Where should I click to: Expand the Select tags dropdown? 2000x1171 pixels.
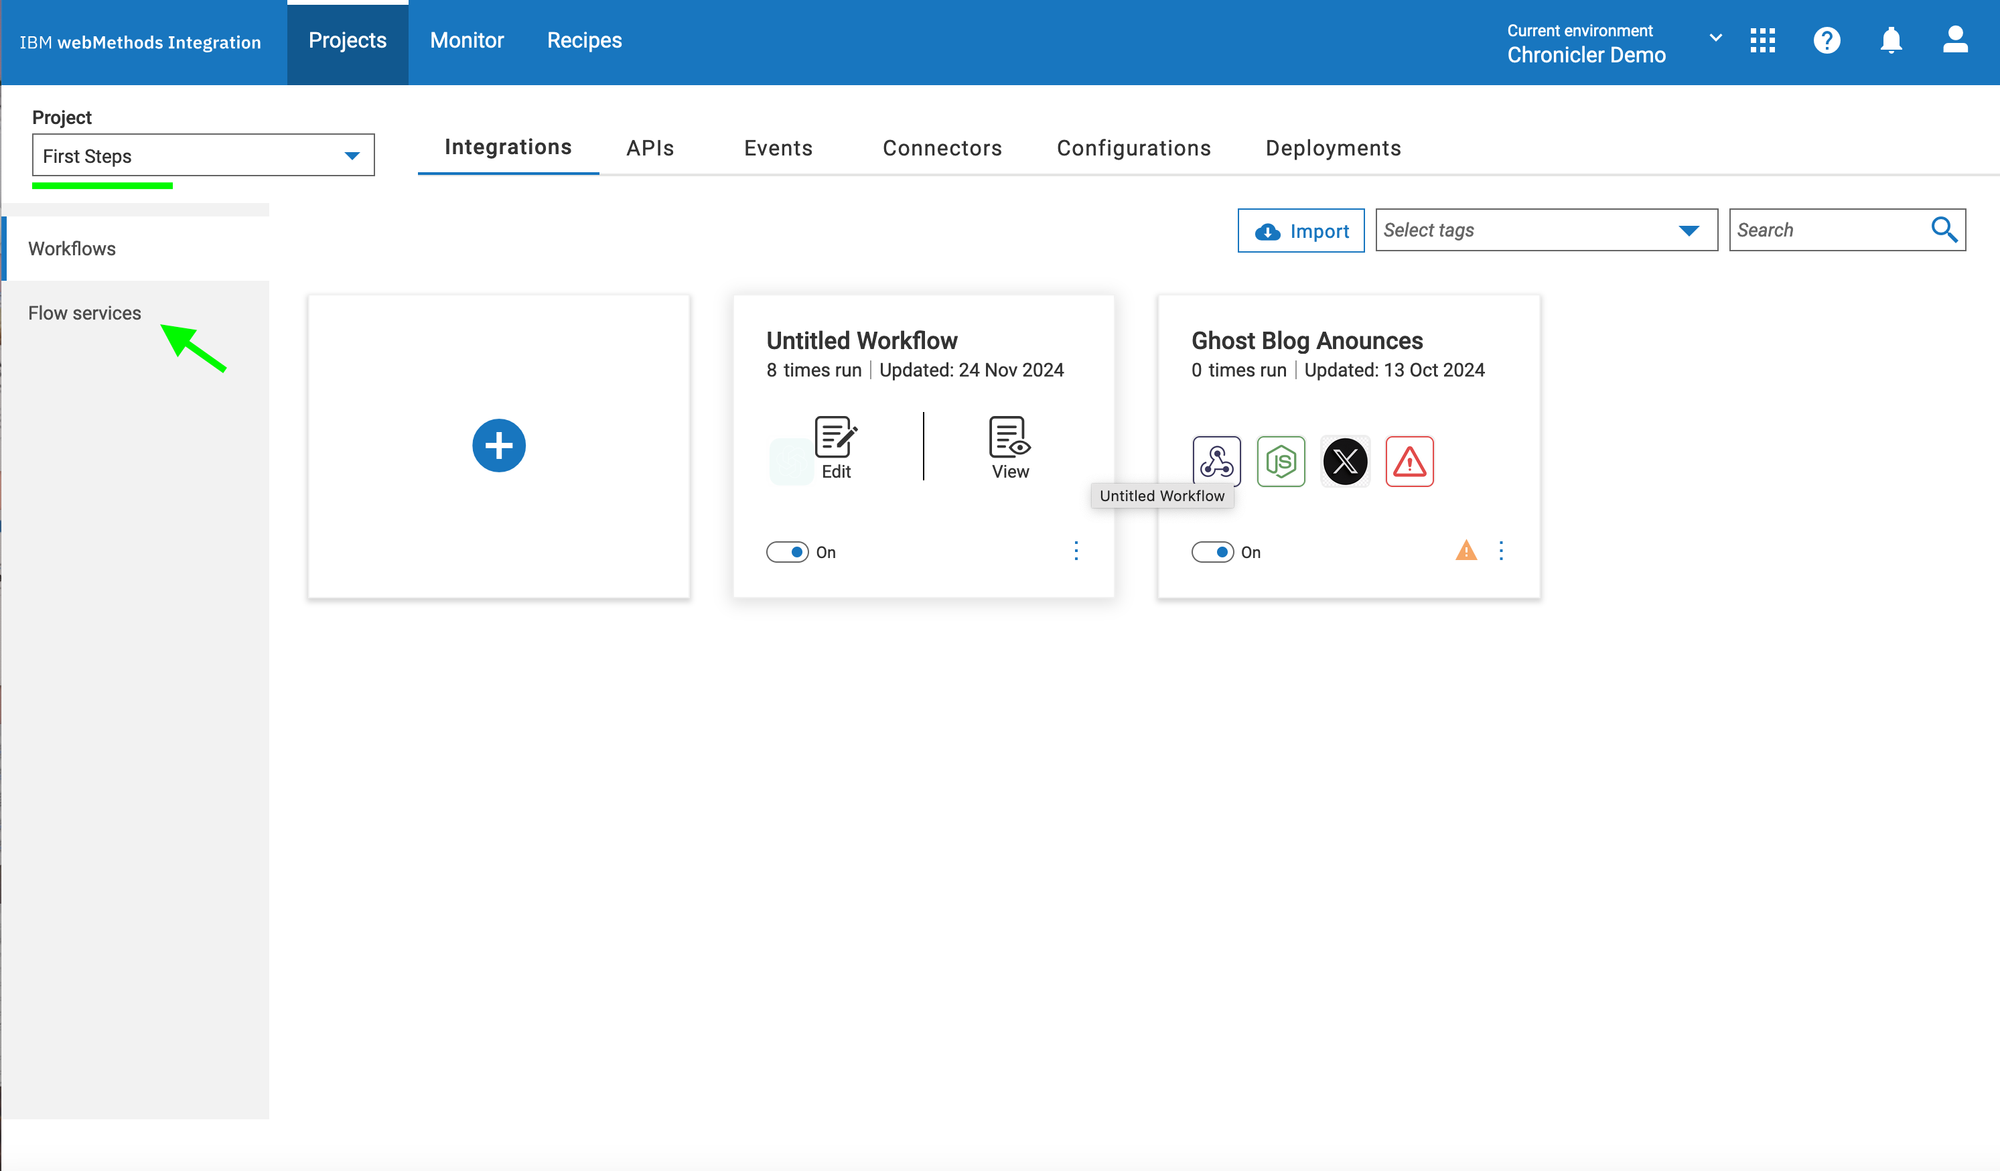point(1546,230)
